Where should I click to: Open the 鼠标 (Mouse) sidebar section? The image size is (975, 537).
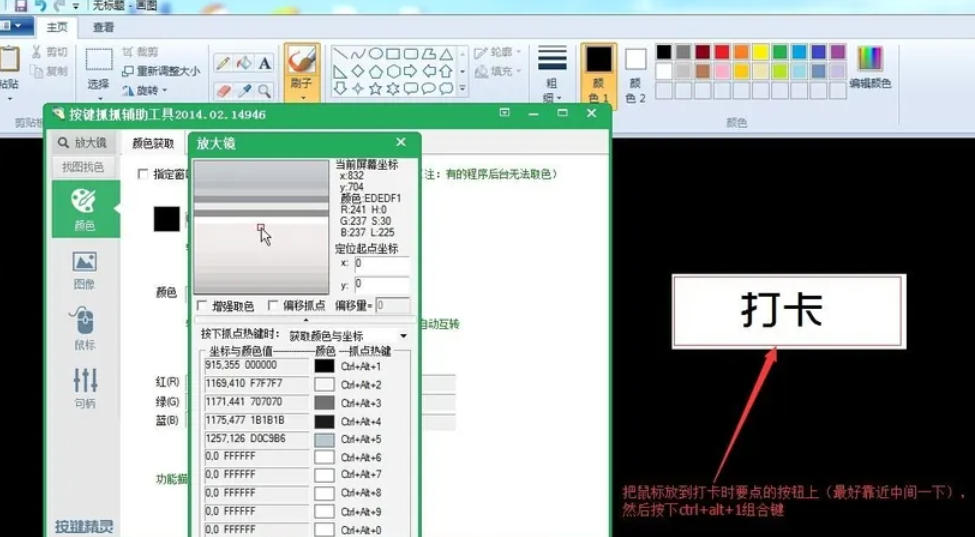coord(84,328)
